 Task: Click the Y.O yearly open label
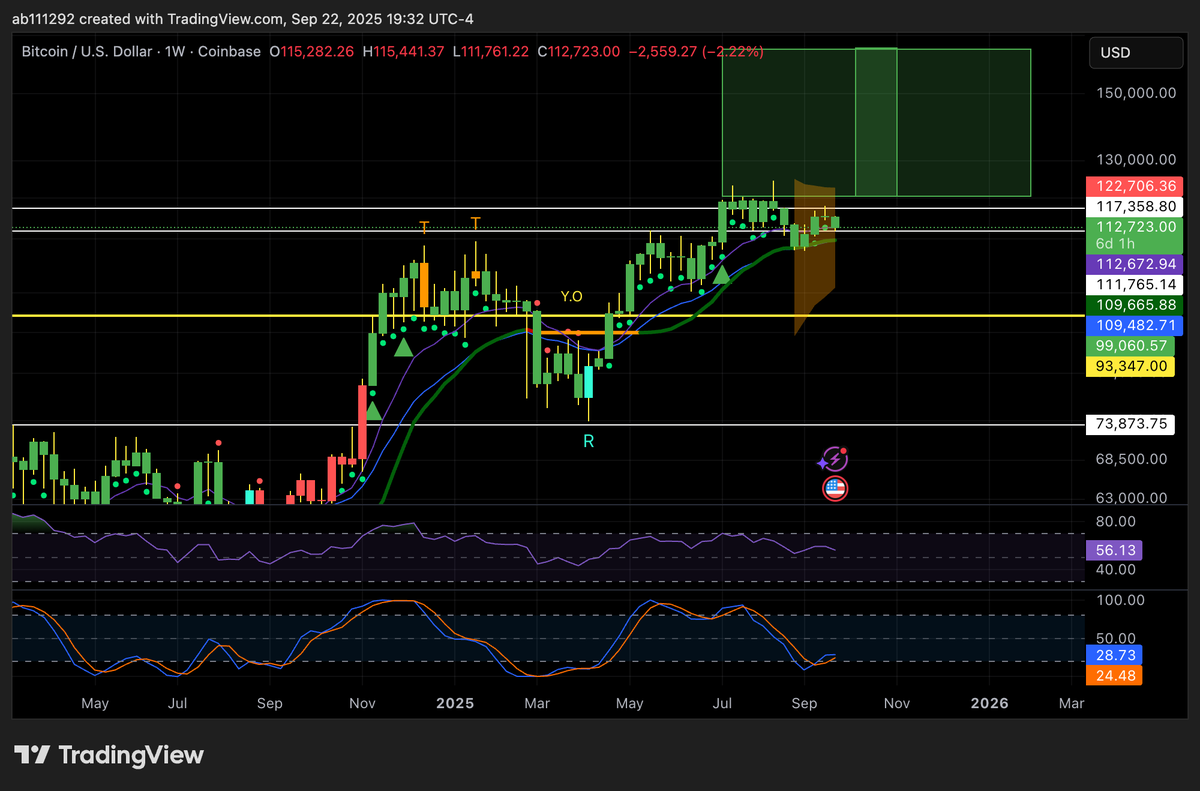coord(571,297)
